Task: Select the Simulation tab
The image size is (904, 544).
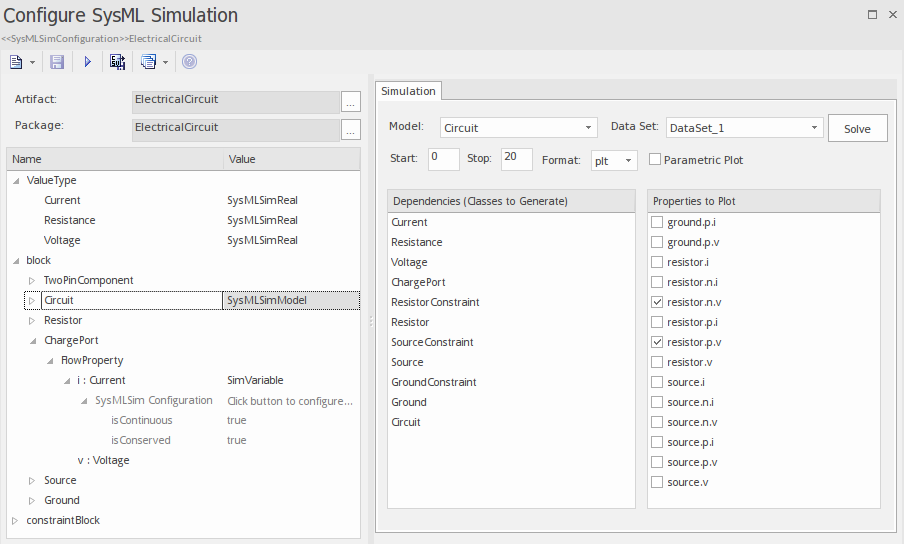Action: pyautogui.click(x=408, y=91)
